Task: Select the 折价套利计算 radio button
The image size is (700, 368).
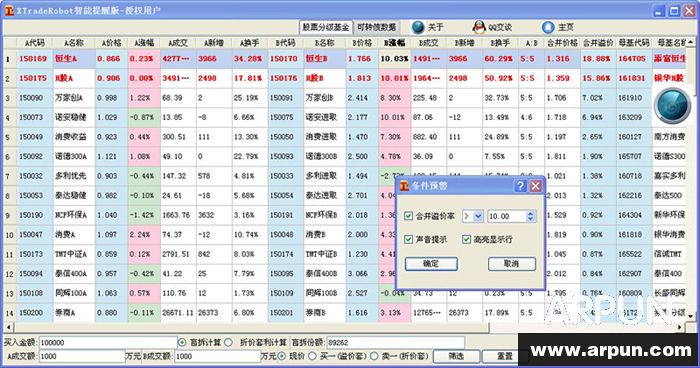Action: pyautogui.click(x=229, y=342)
